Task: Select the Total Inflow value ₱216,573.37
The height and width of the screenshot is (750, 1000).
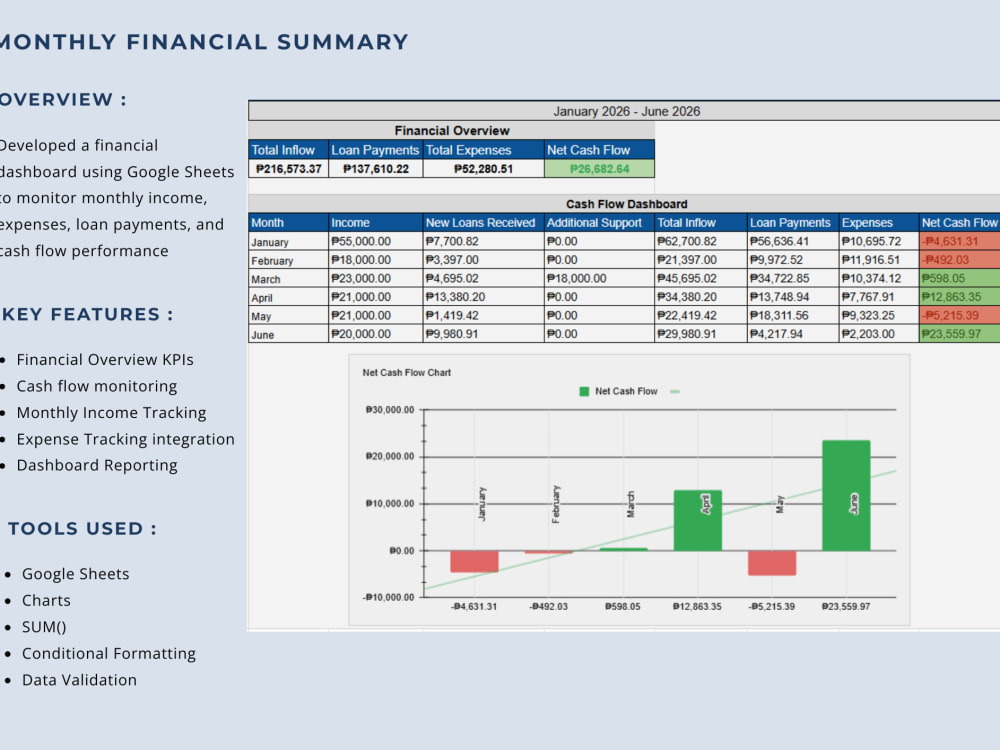Action: point(288,169)
